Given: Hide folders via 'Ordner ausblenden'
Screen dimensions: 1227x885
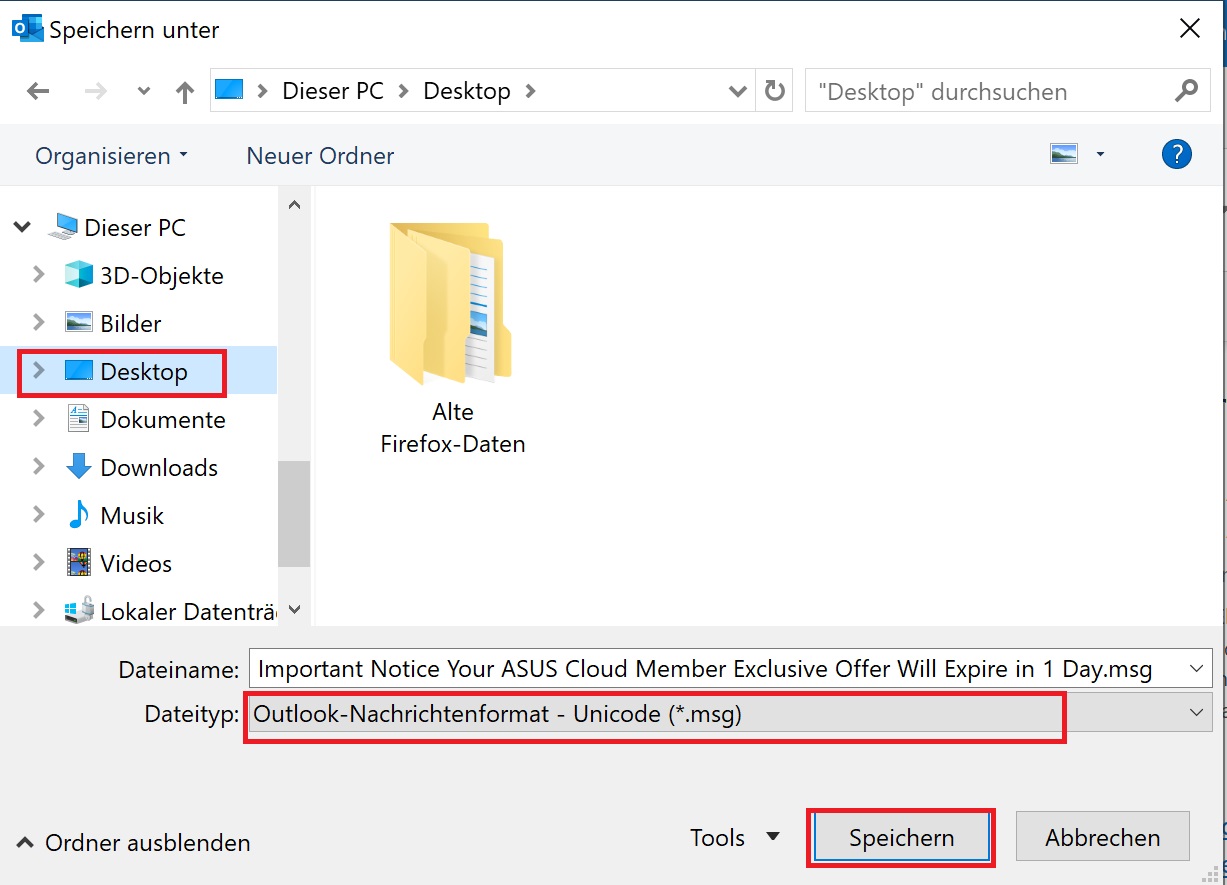Looking at the screenshot, I should tap(134, 843).
